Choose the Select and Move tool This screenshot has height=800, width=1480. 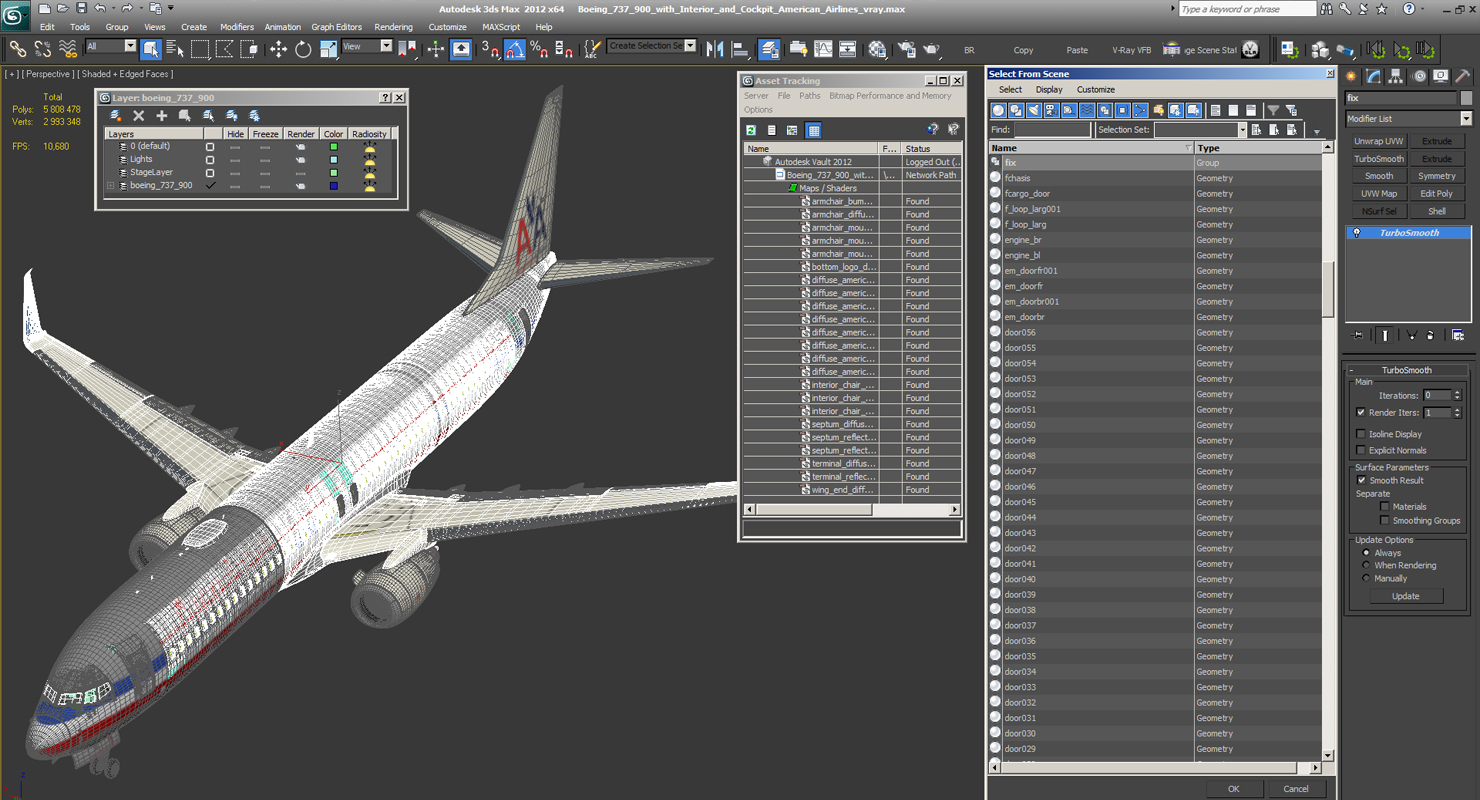(278, 49)
